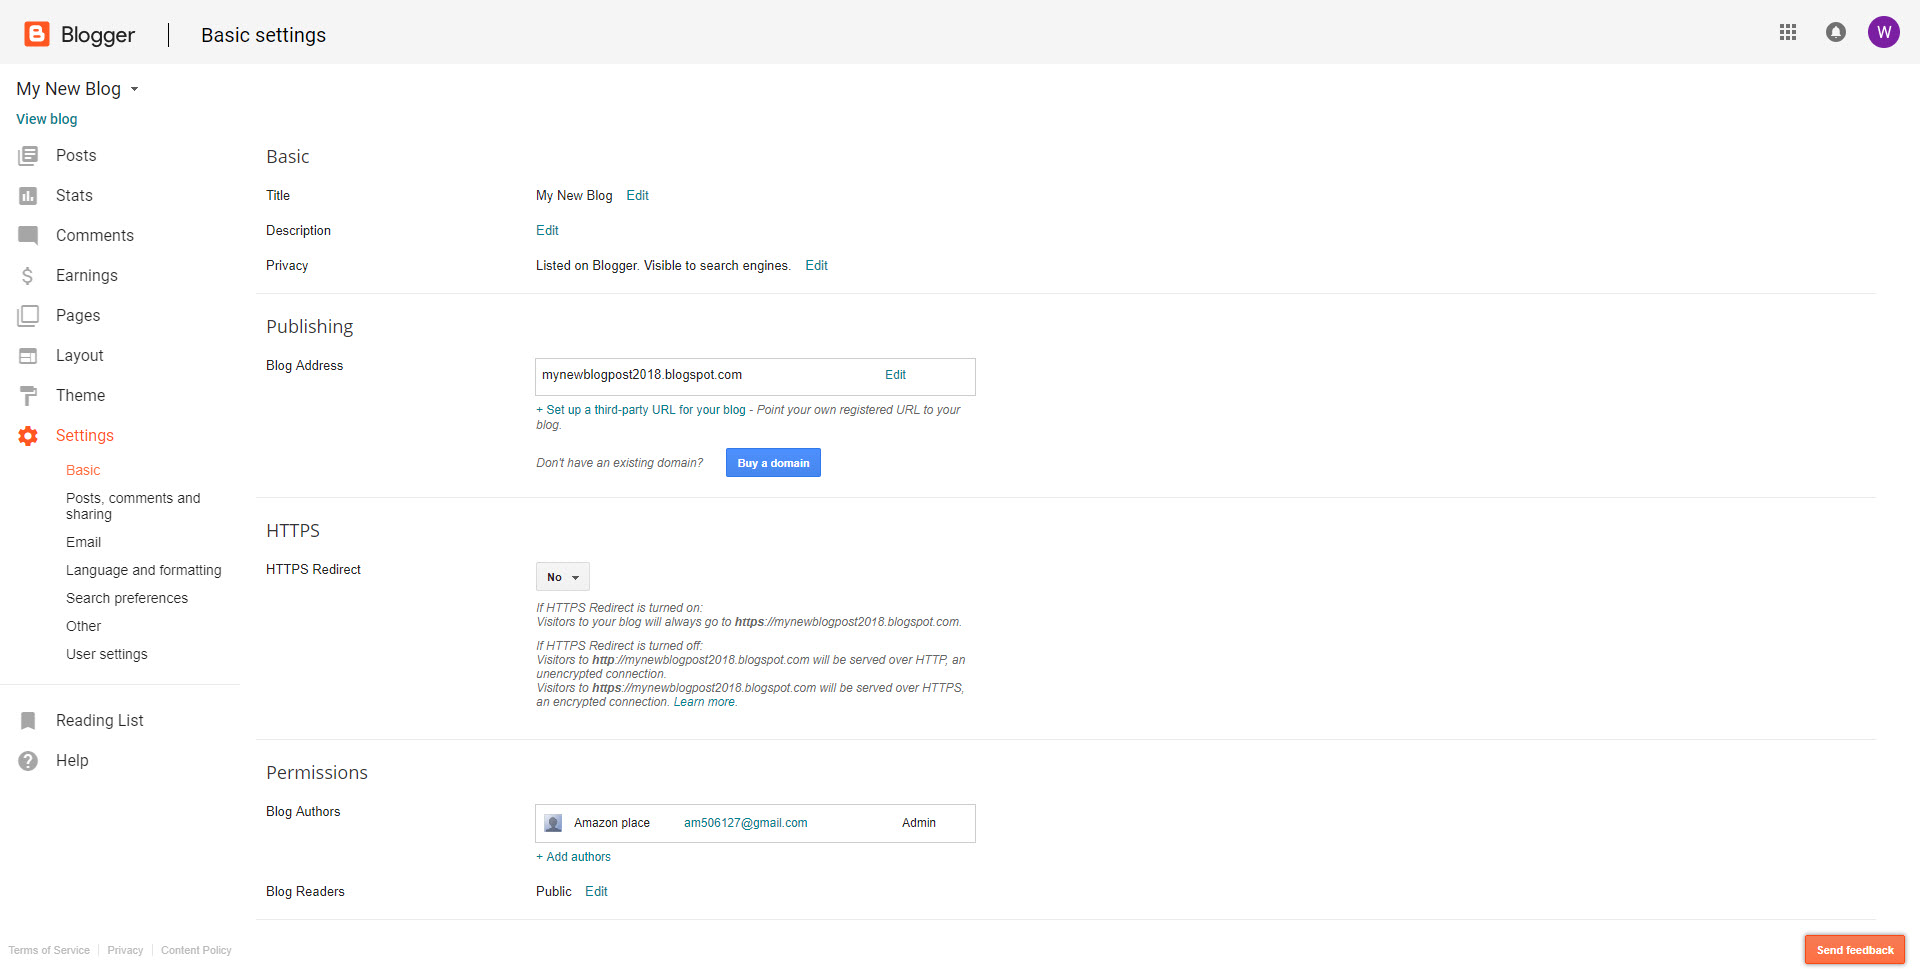Click the Help question mark icon
Image resolution: width=1920 pixels, height=969 pixels.
(x=28, y=761)
